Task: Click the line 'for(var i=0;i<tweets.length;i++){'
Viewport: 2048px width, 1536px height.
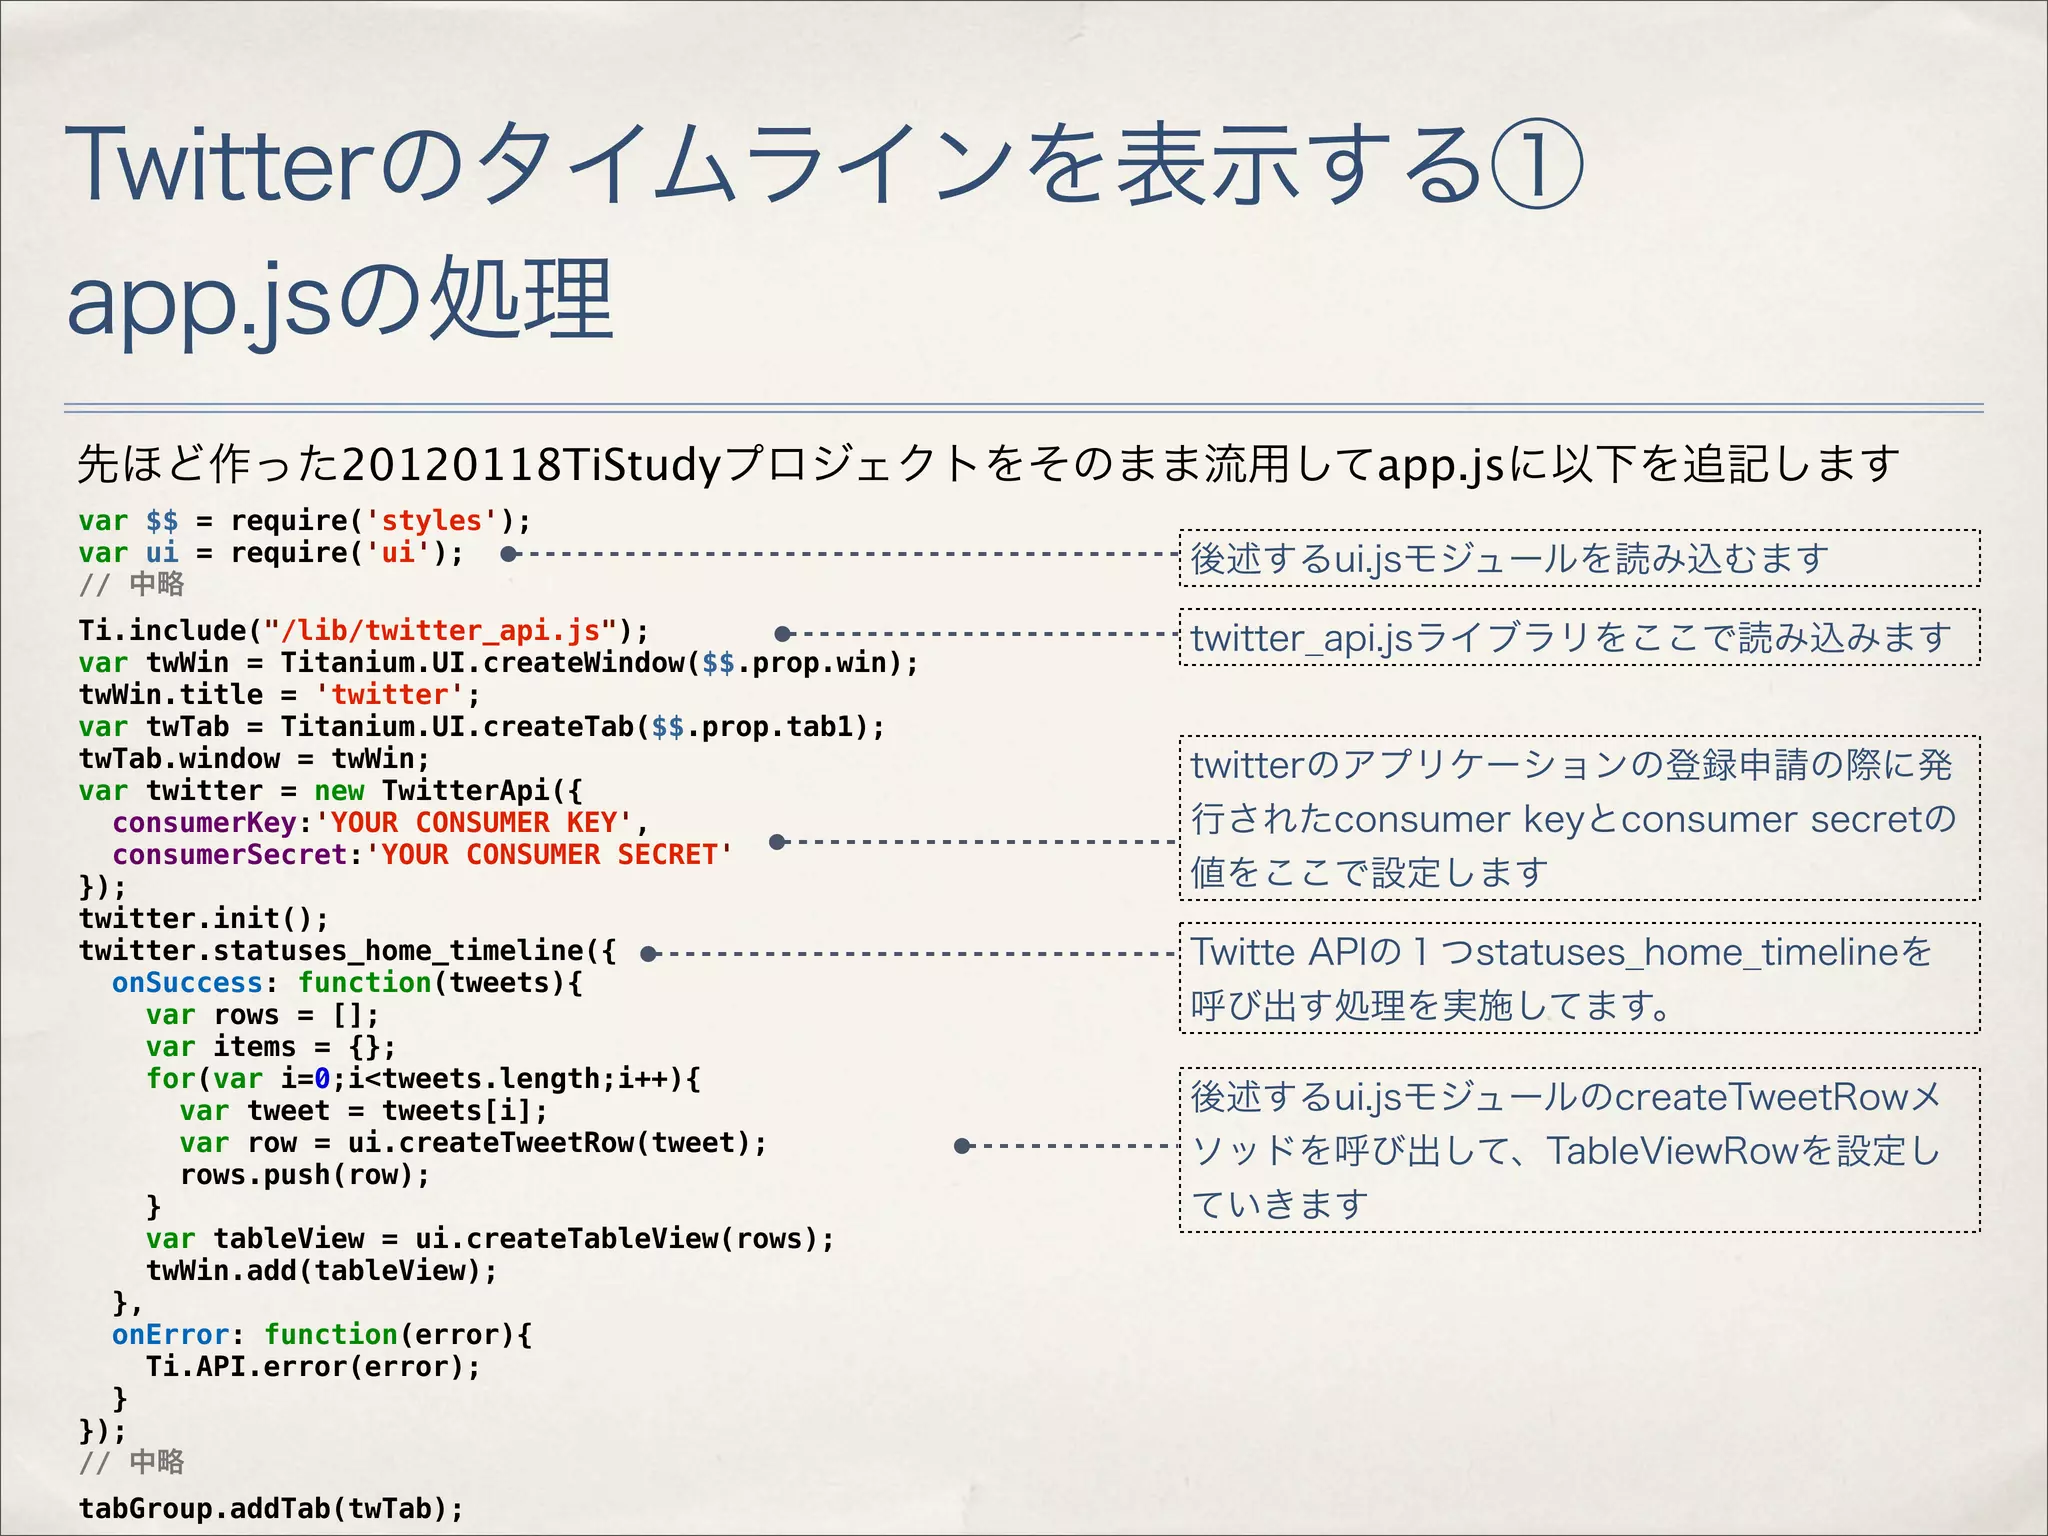Action: tap(423, 1079)
